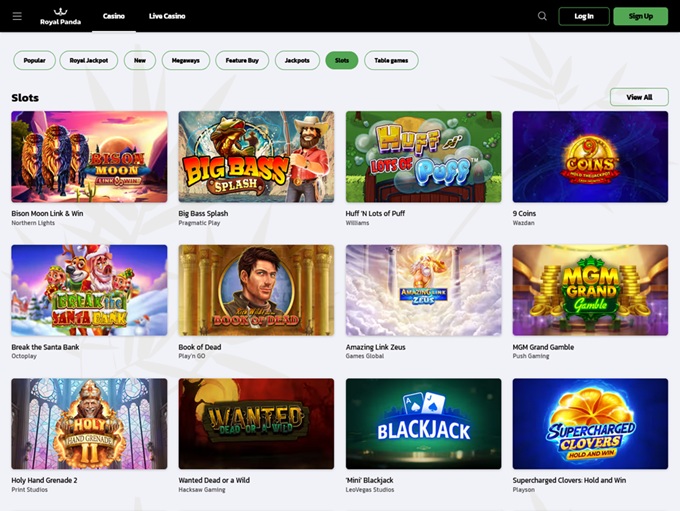This screenshot has height=511, width=680.
Task: Select the Feature Buy filter
Action: click(242, 60)
